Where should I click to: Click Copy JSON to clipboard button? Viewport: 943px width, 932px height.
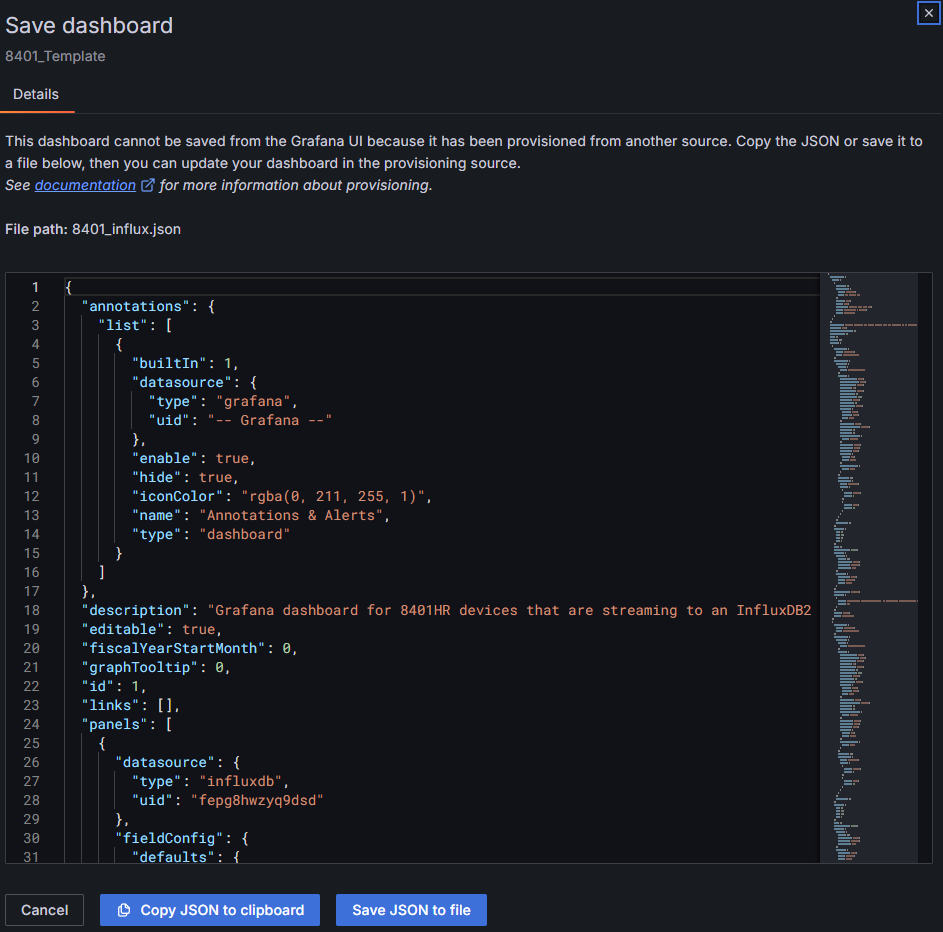(x=209, y=910)
